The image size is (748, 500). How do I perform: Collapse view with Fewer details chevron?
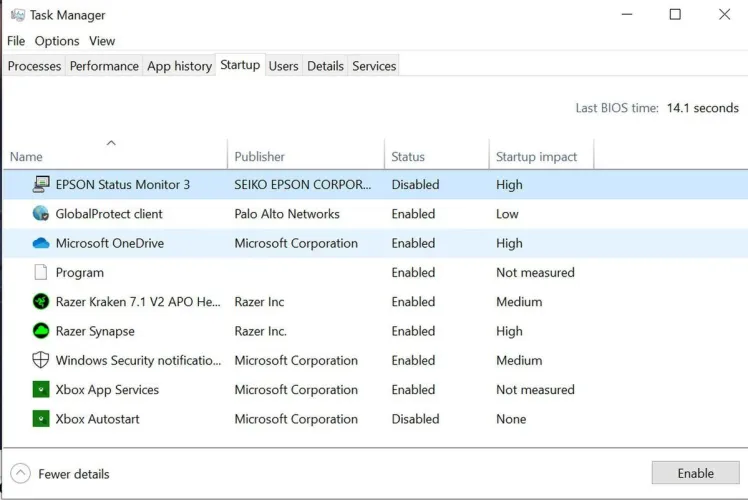(x=21, y=474)
